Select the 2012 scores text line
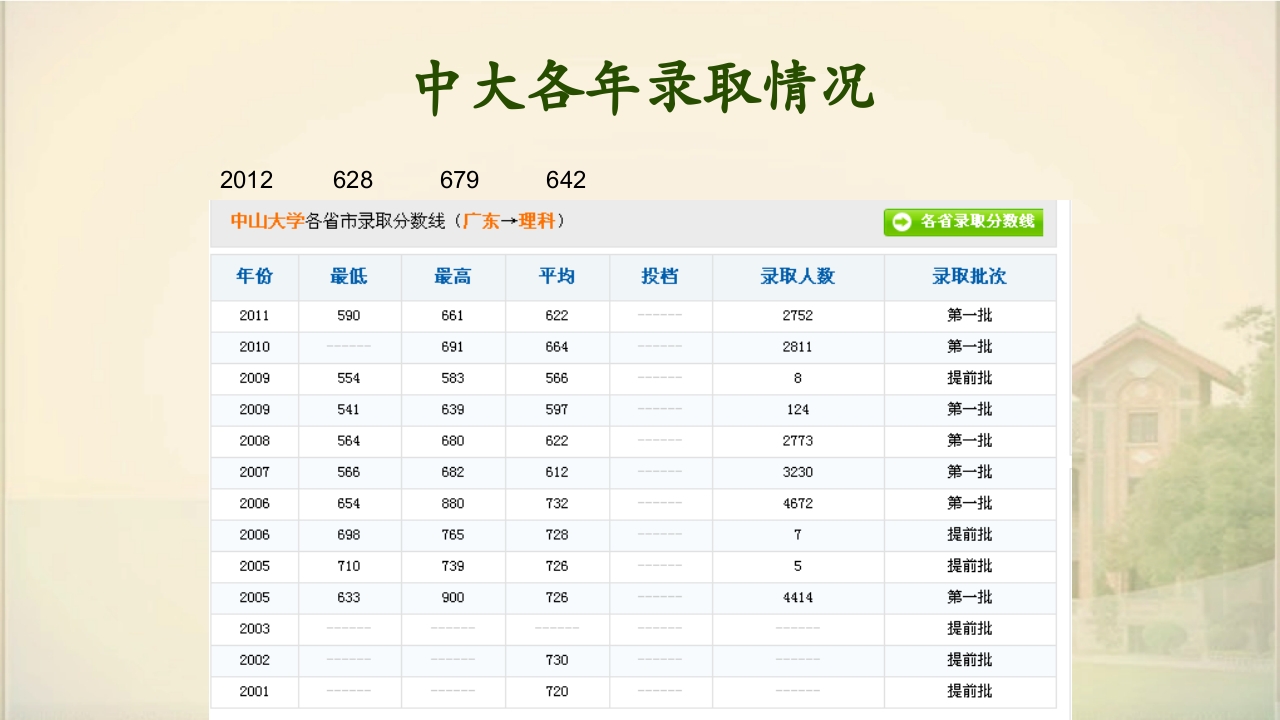 point(405,180)
